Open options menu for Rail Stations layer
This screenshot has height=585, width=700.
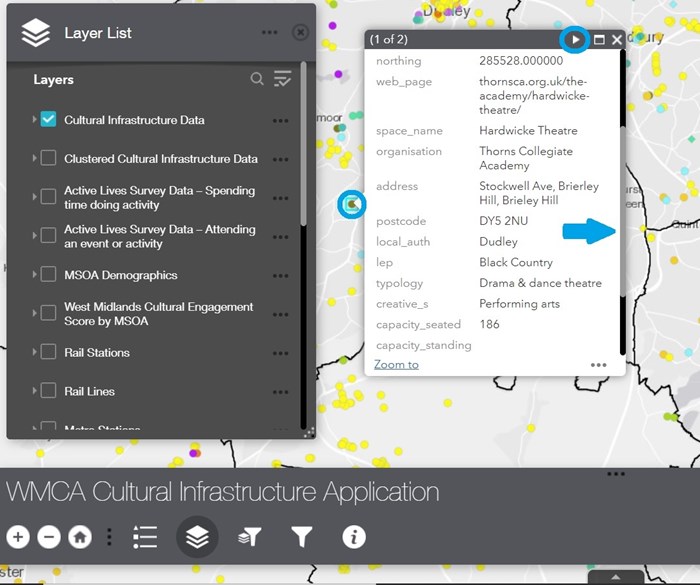pos(280,353)
